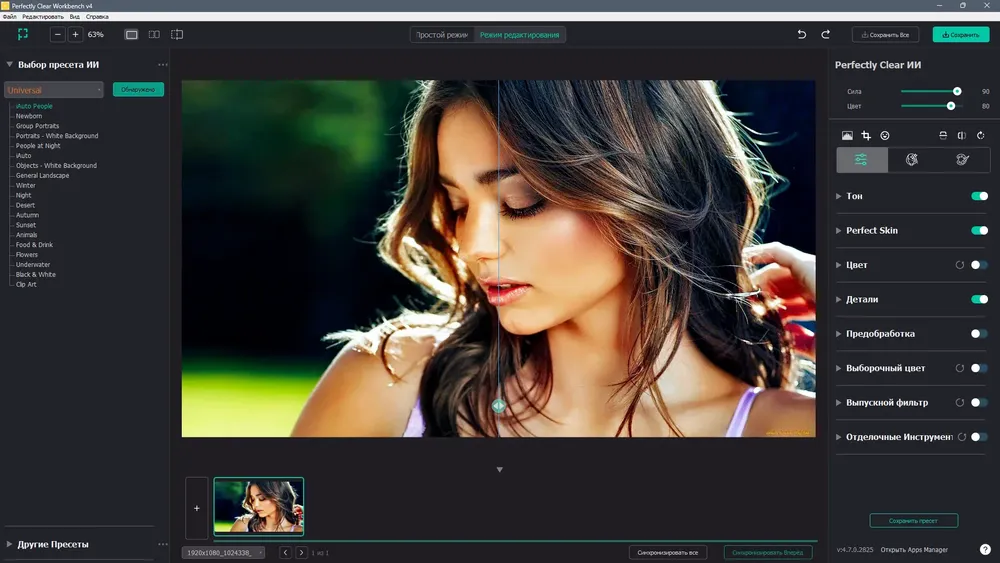Click the Сила strength slider handle
Screen dimensions: 1000x563
[957, 91]
